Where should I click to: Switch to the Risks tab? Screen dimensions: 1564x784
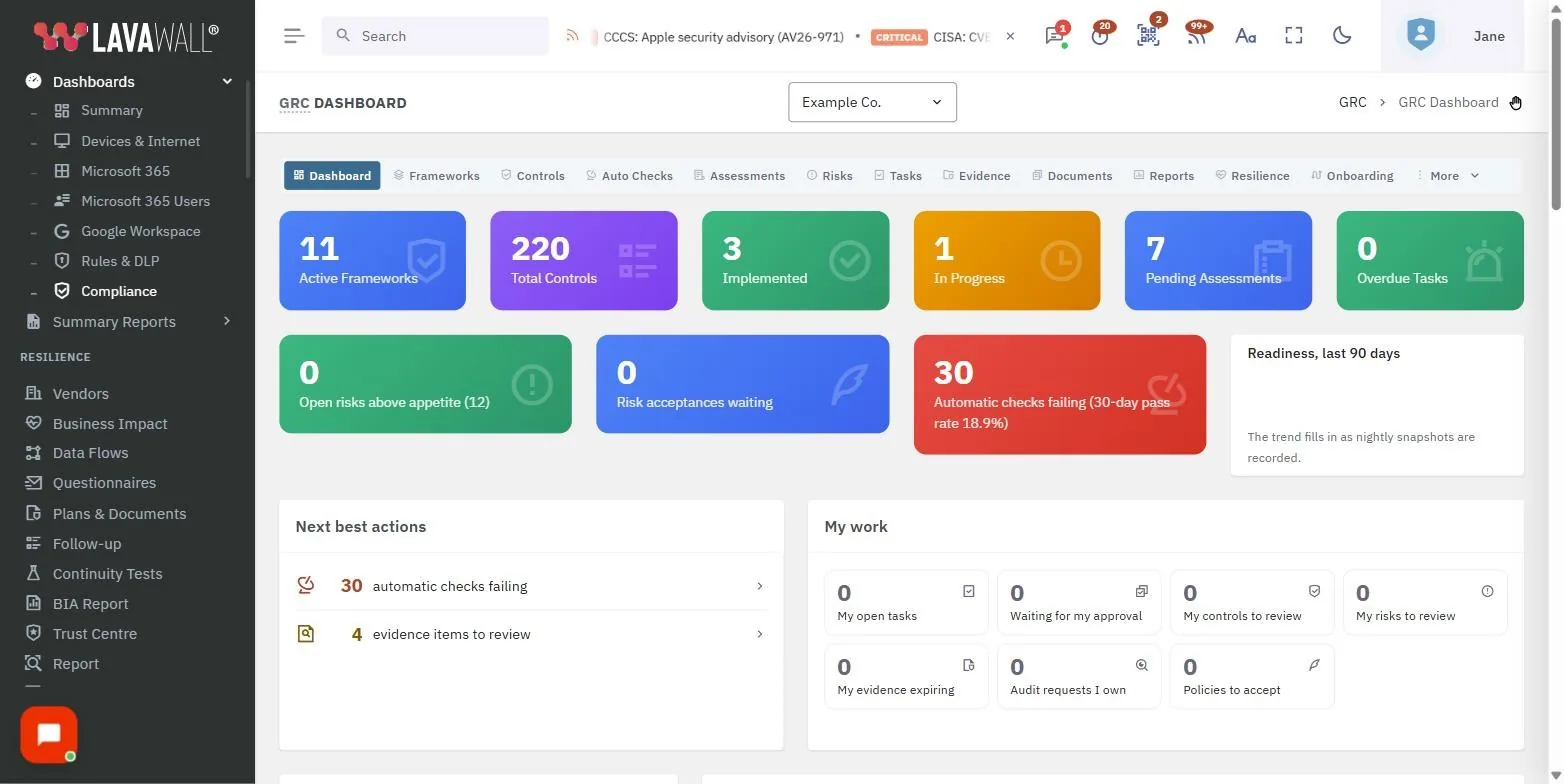point(829,175)
